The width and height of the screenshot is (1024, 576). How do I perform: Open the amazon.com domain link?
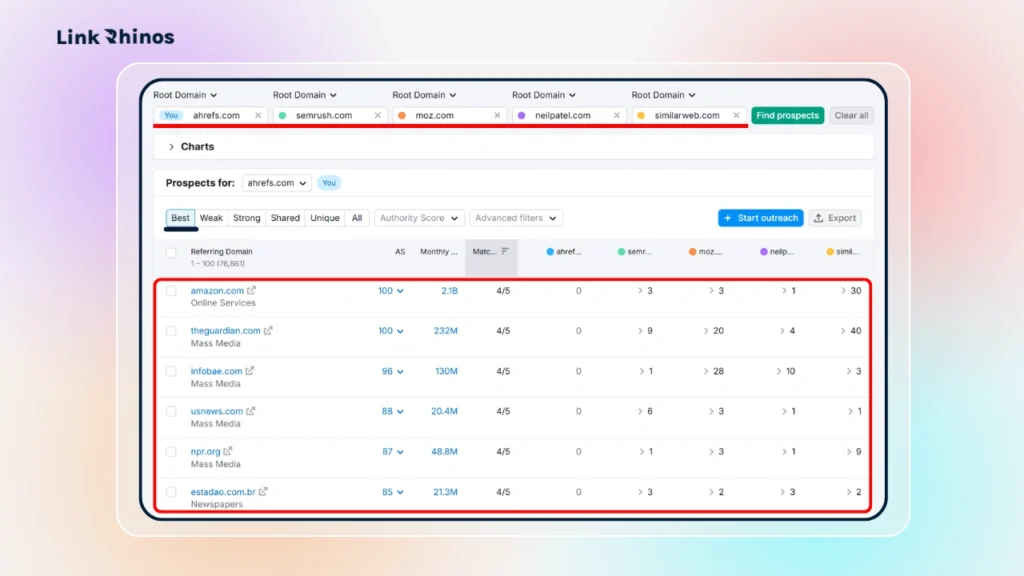(217, 291)
